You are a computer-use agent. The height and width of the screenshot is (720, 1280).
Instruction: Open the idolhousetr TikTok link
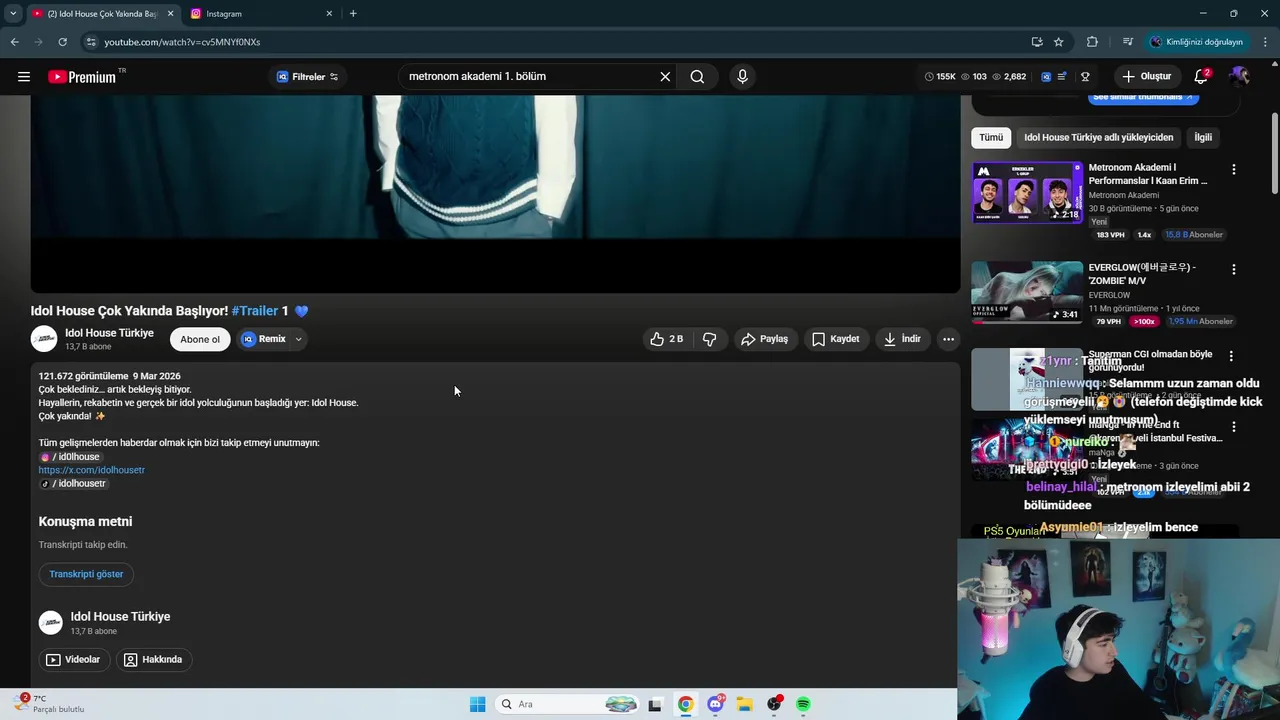(73, 484)
